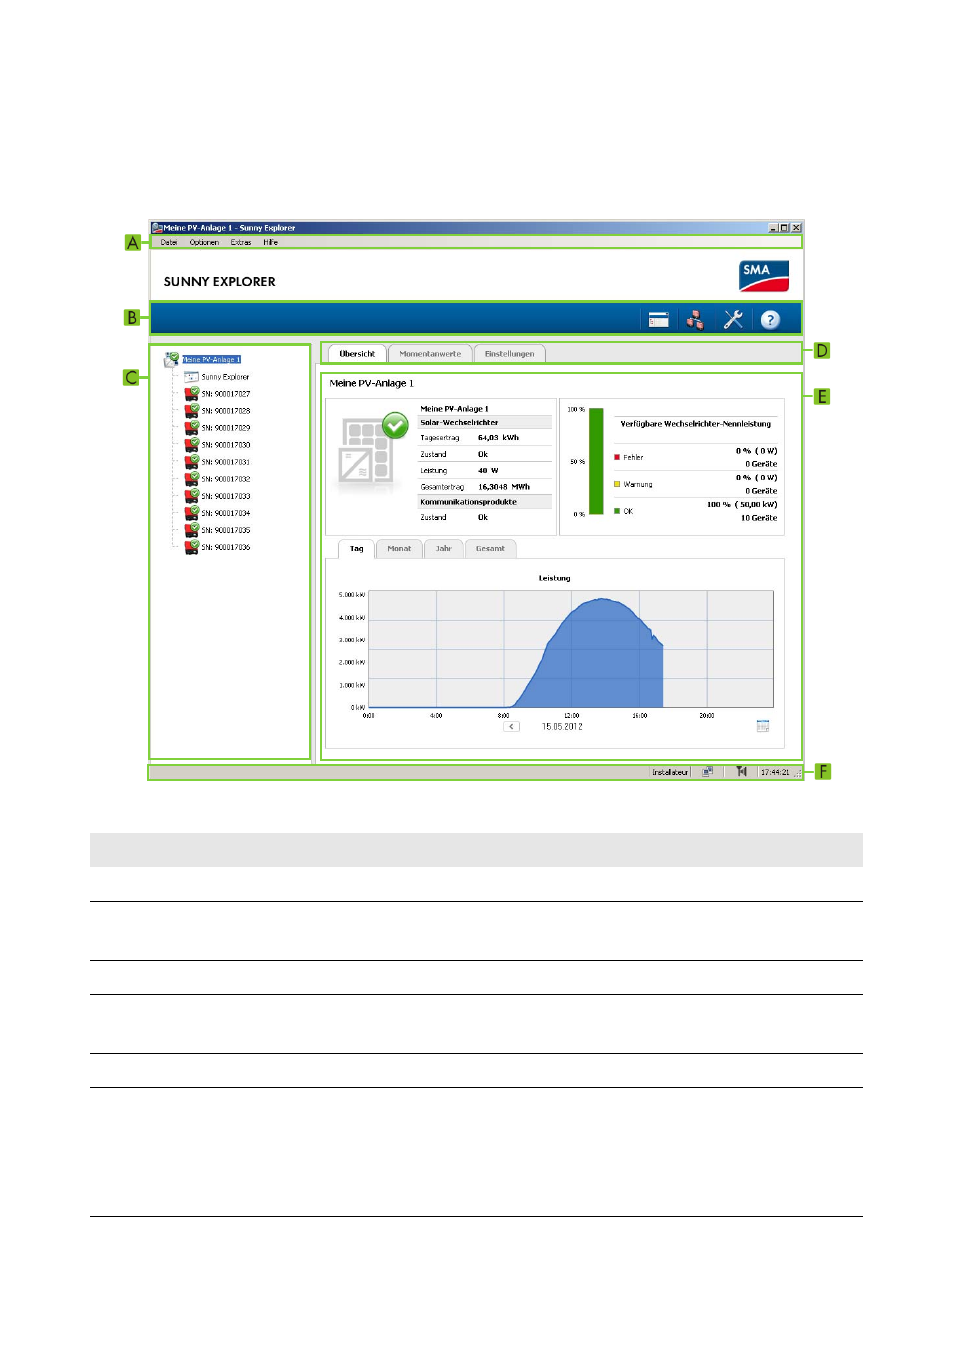Click the yellow Warnung legend swatch
954x1351 pixels.
point(617,484)
